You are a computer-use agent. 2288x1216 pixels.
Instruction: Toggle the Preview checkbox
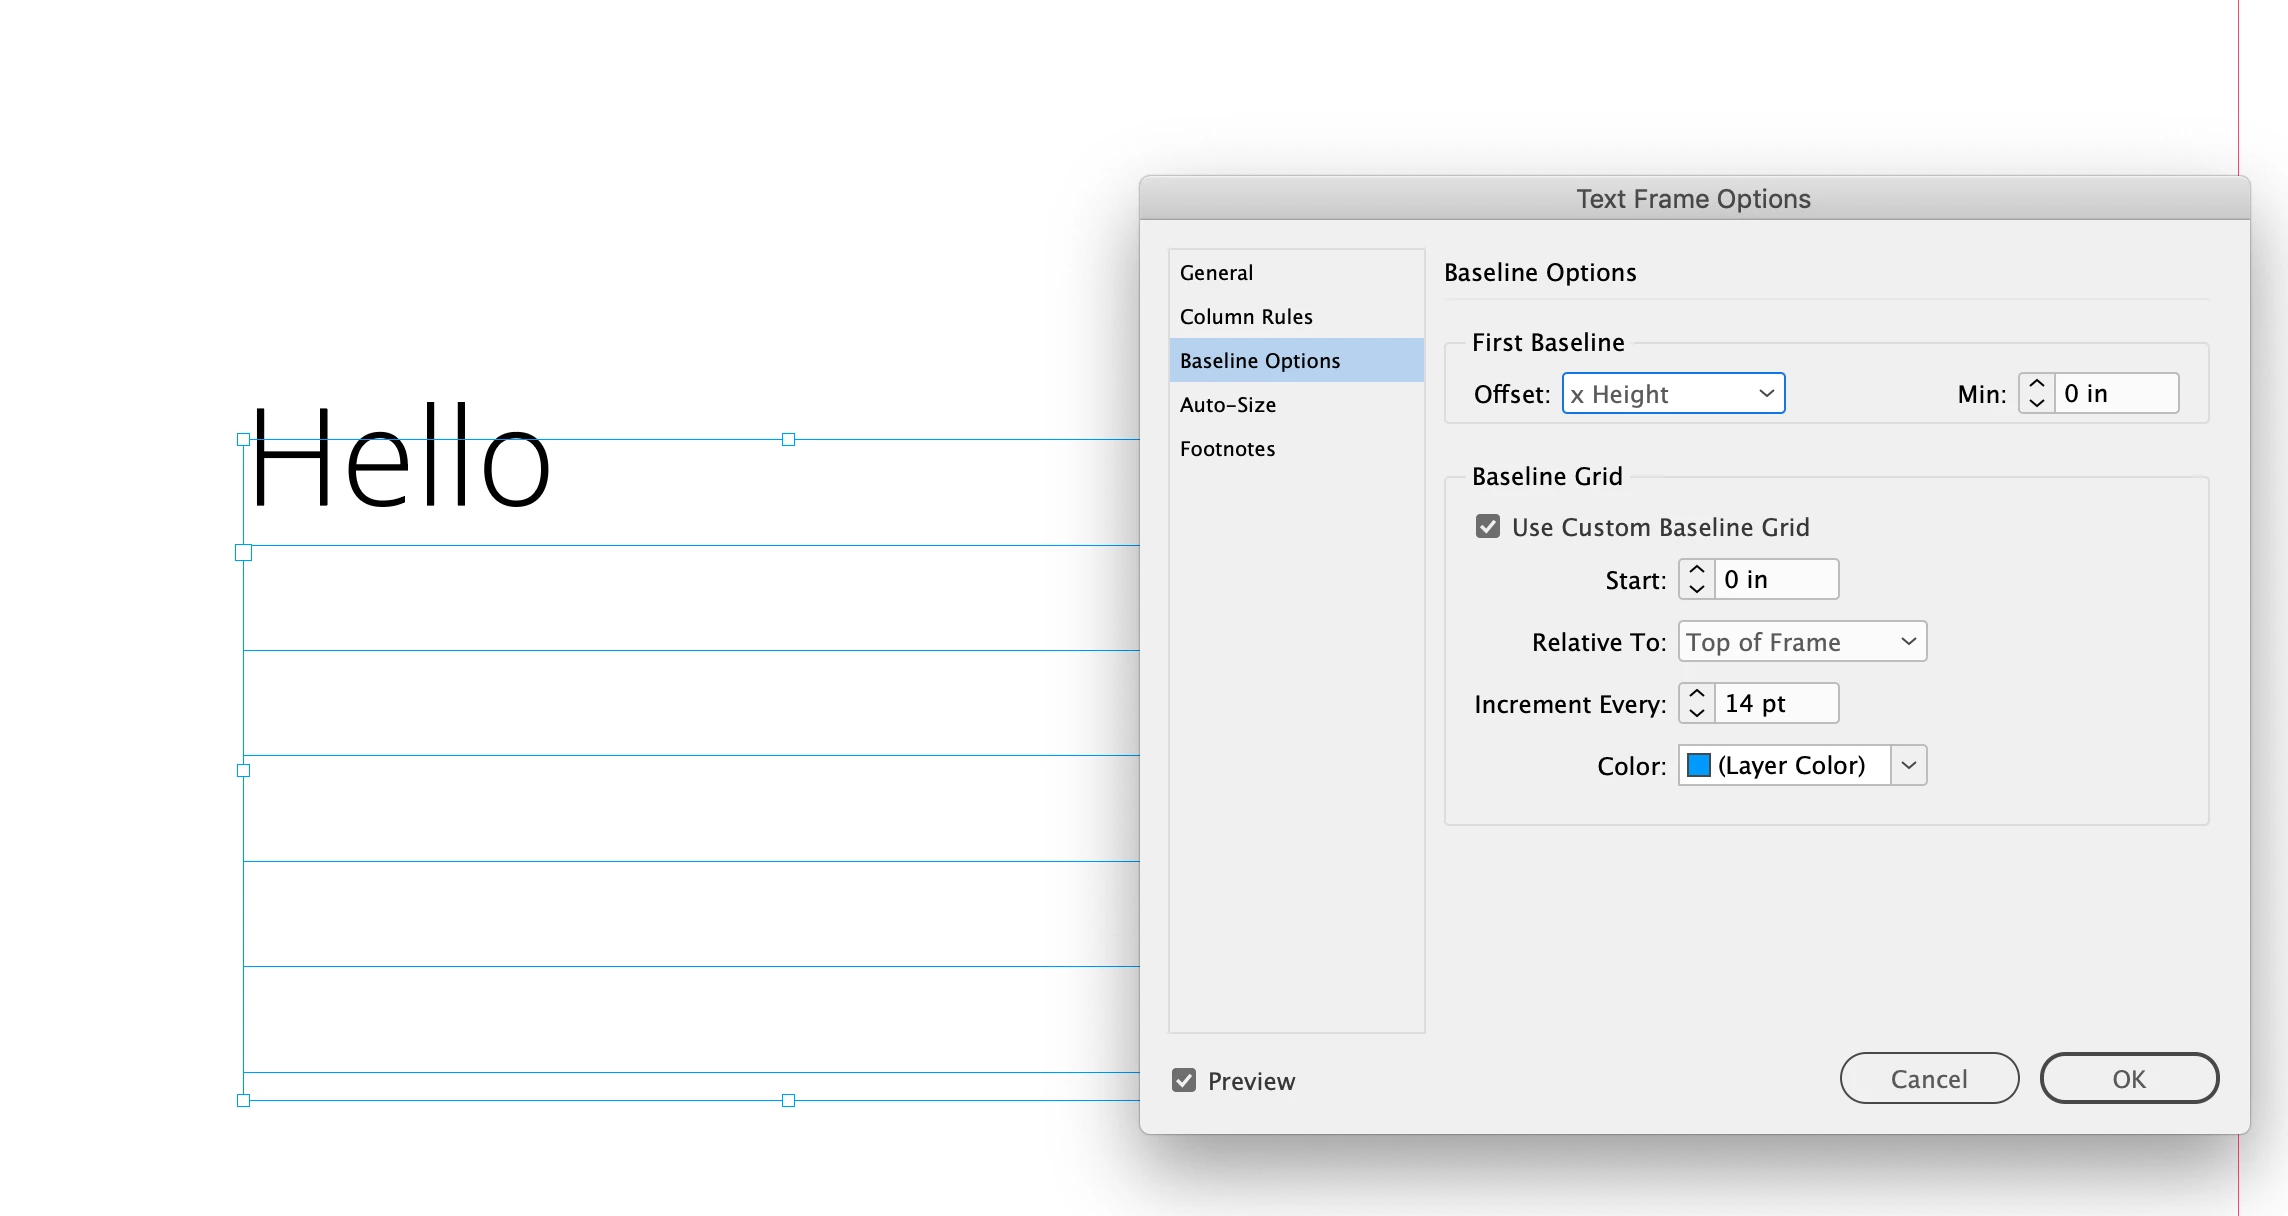point(1184,1080)
